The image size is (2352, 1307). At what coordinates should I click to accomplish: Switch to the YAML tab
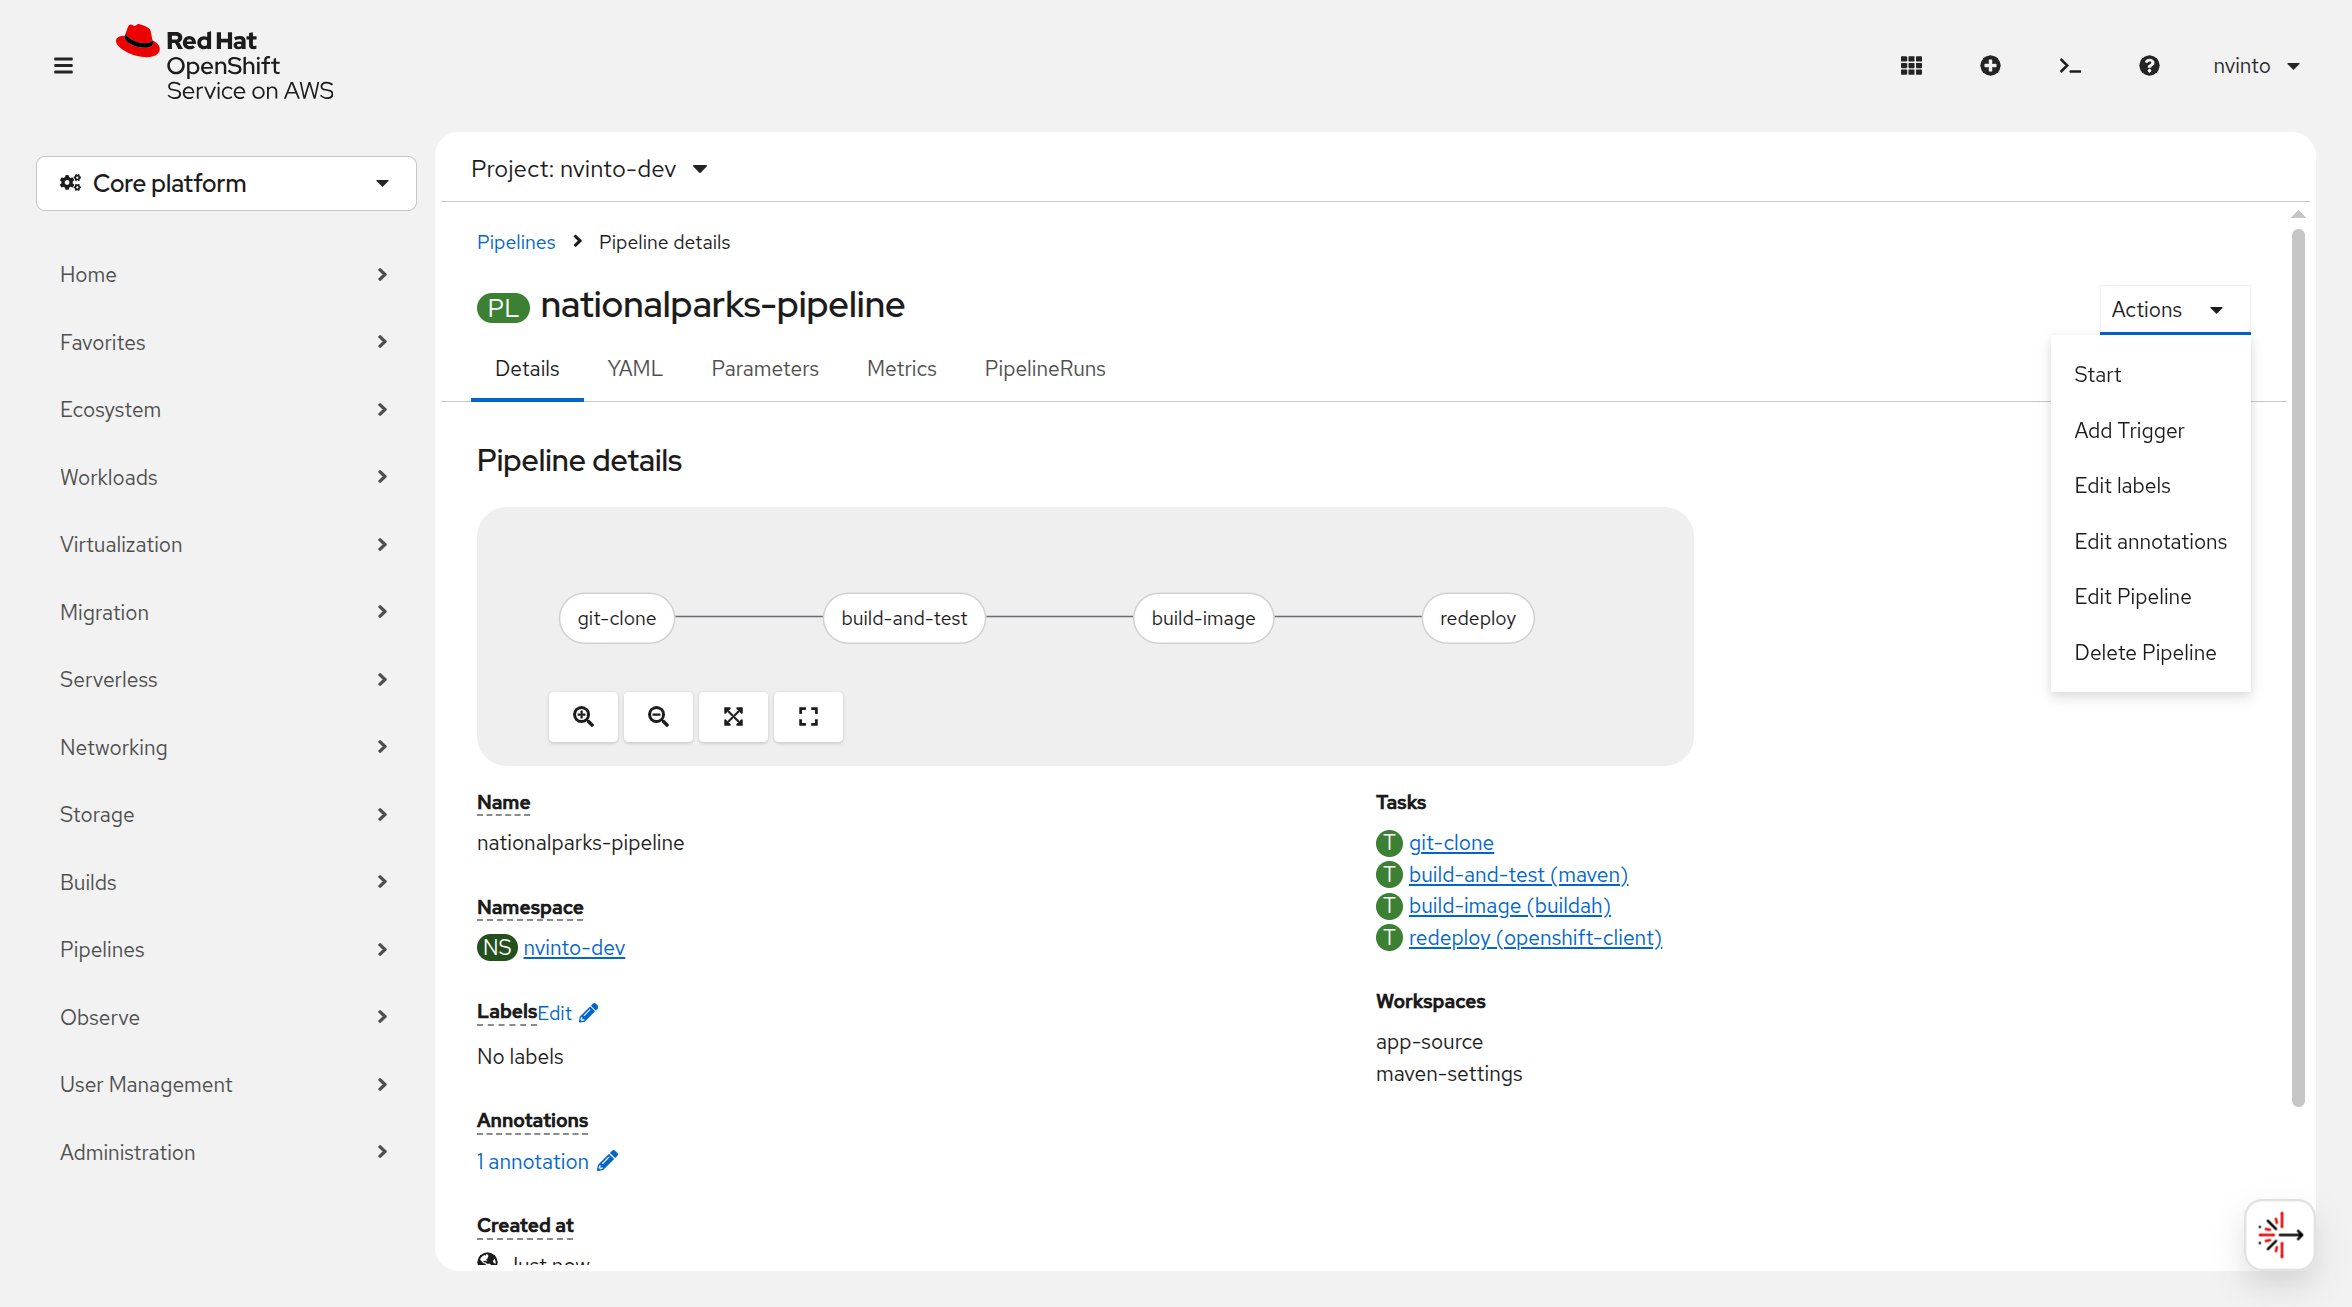pos(635,369)
